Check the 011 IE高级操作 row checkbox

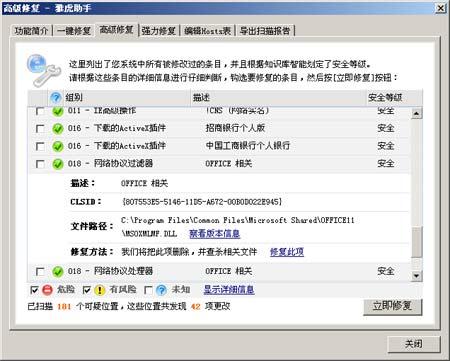click(x=40, y=111)
